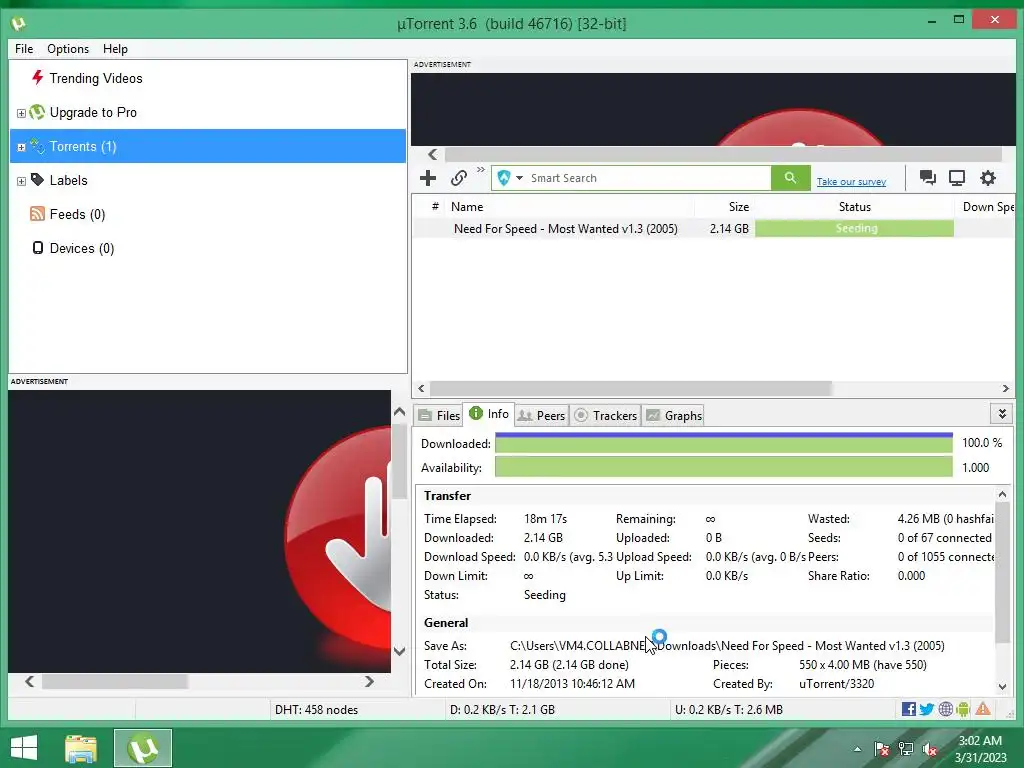Click left ad panel scroll right arrow
The height and width of the screenshot is (768, 1024).
click(369, 681)
